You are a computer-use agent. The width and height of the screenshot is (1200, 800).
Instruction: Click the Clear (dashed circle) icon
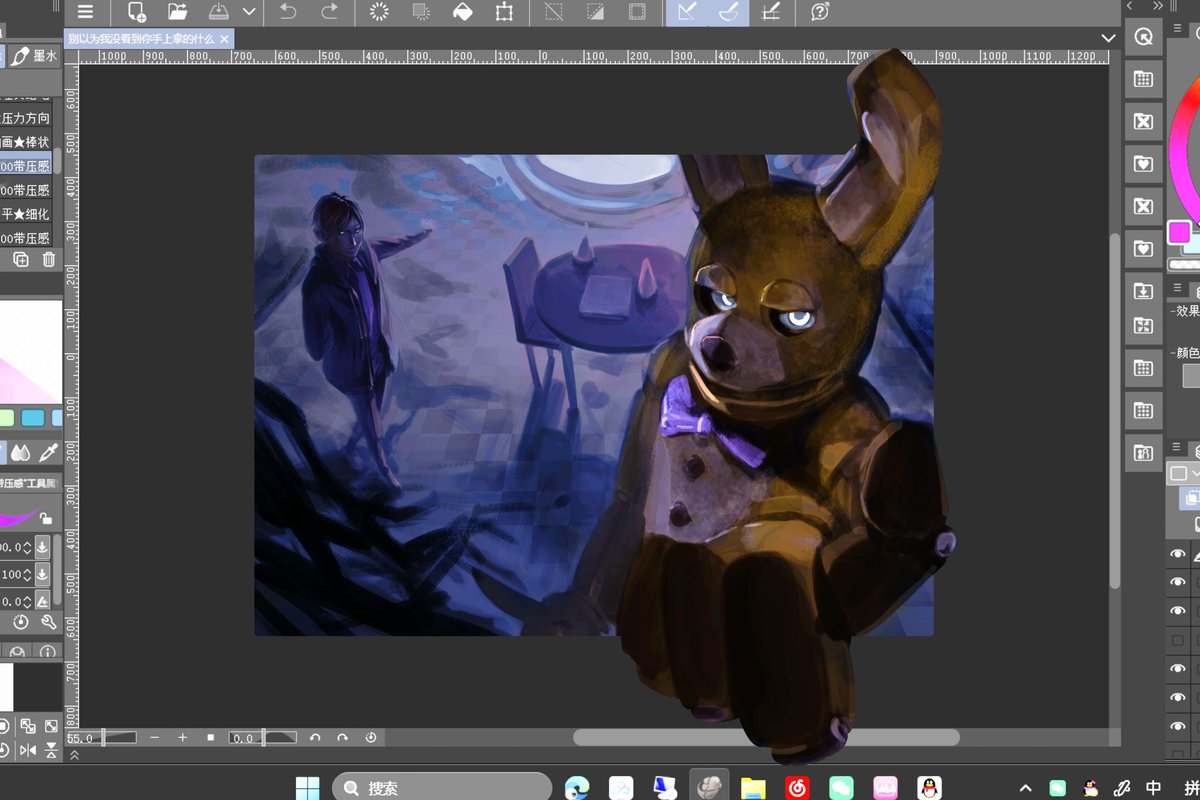tap(379, 12)
